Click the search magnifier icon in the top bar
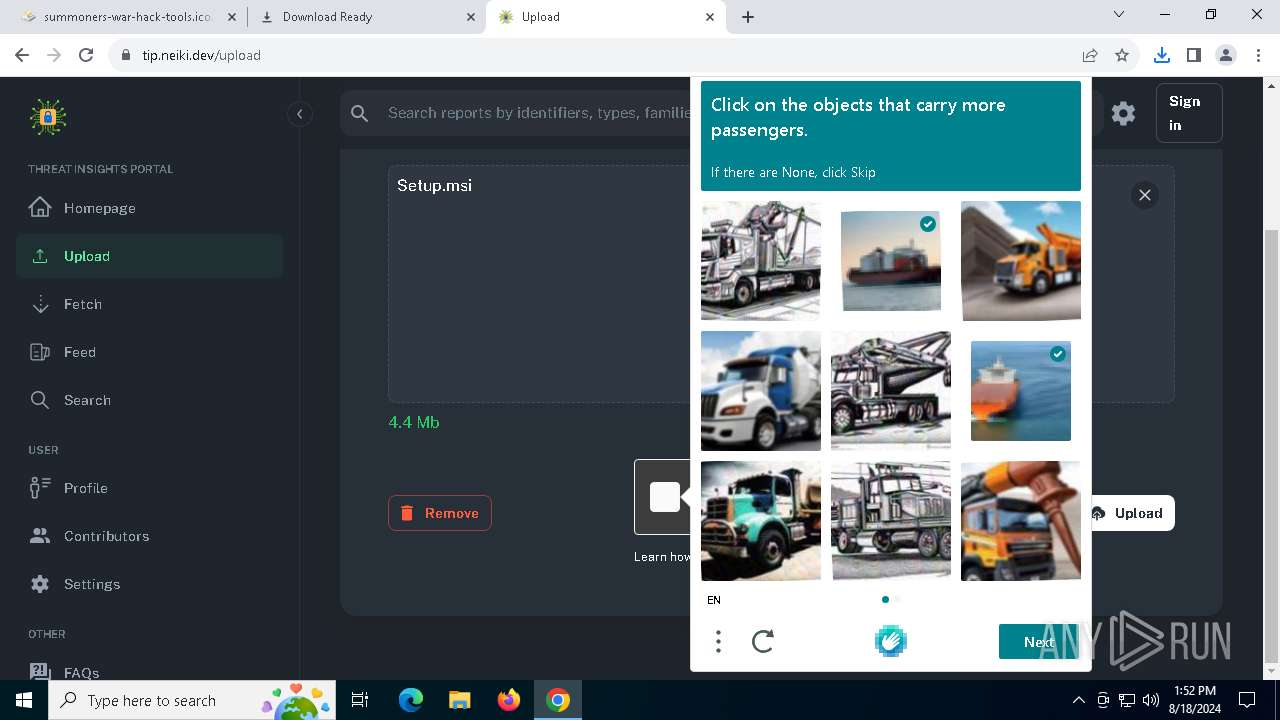1280x720 pixels. coord(360,113)
